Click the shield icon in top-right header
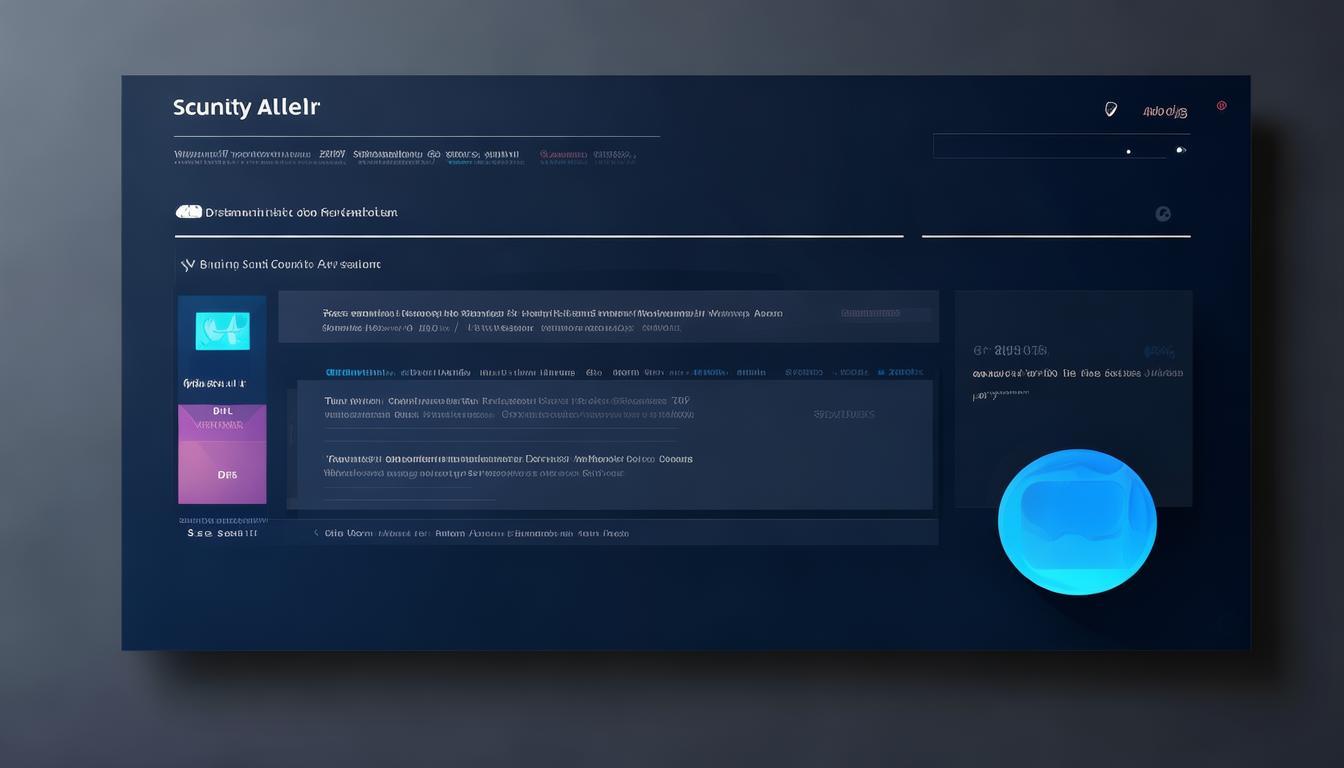 (1110, 110)
